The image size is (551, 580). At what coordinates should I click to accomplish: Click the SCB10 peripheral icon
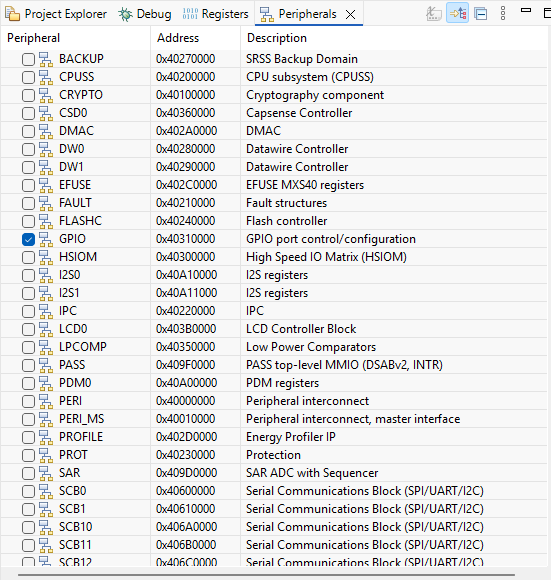(46, 527)
